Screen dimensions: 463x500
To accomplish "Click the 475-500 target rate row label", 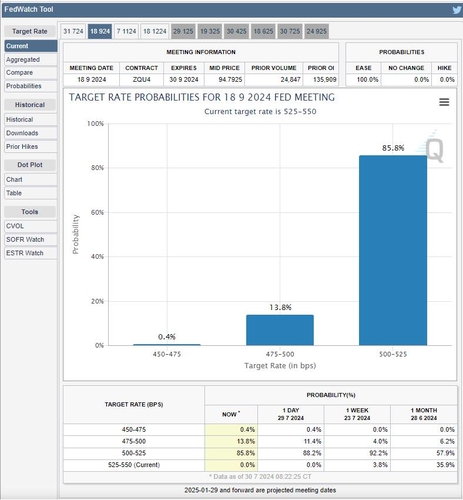I will click(134, 441).
